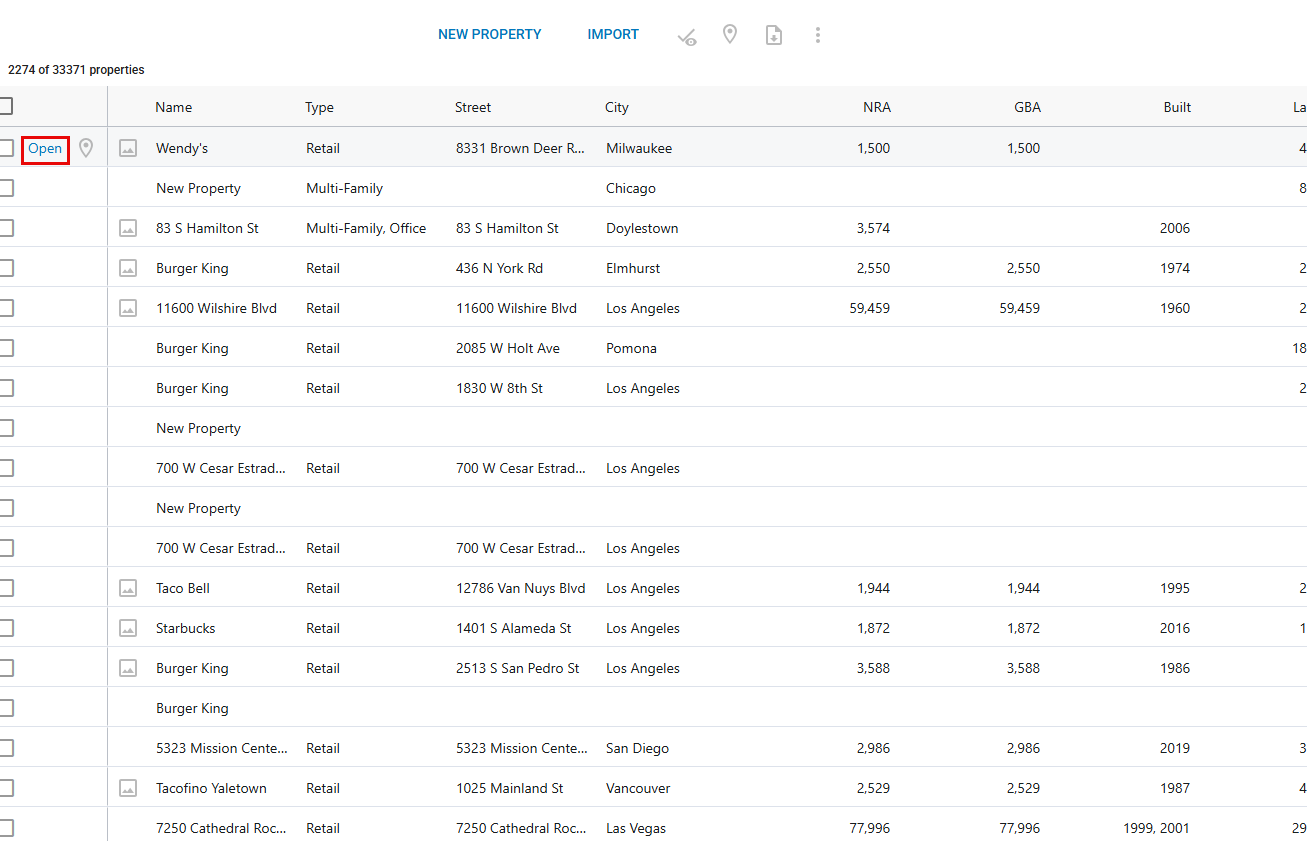
Task: Open the Wendy's property link
Action: [x=45, y=149]
